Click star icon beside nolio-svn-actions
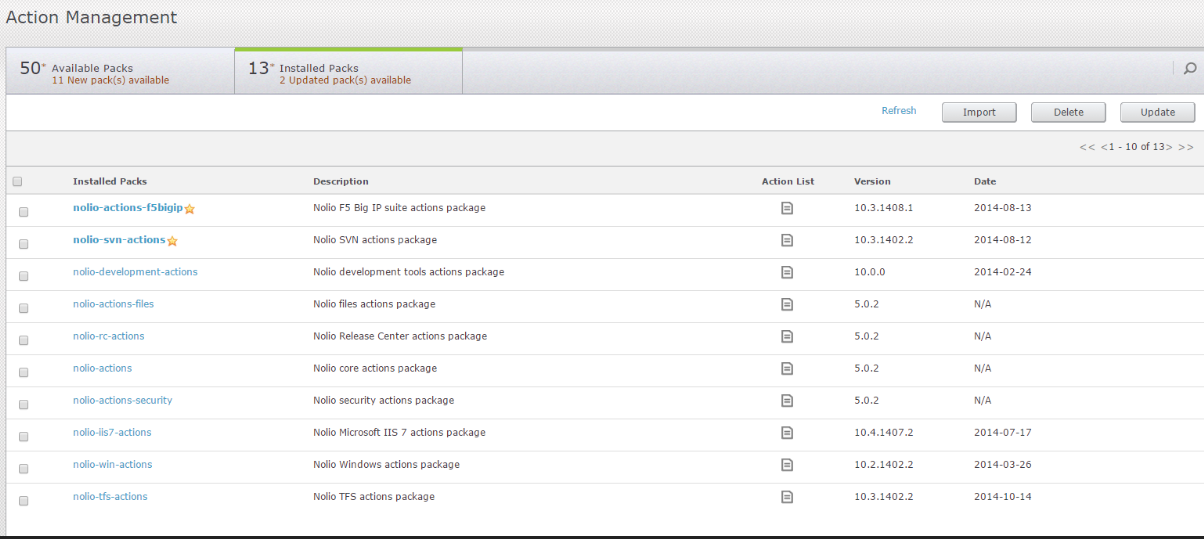Screen dimensions: 1204x539 (172, 241)
